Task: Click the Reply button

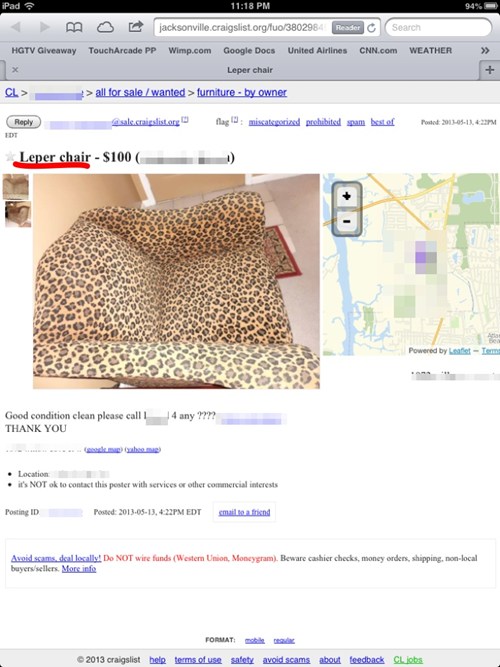Action: (x=23, y=122)
